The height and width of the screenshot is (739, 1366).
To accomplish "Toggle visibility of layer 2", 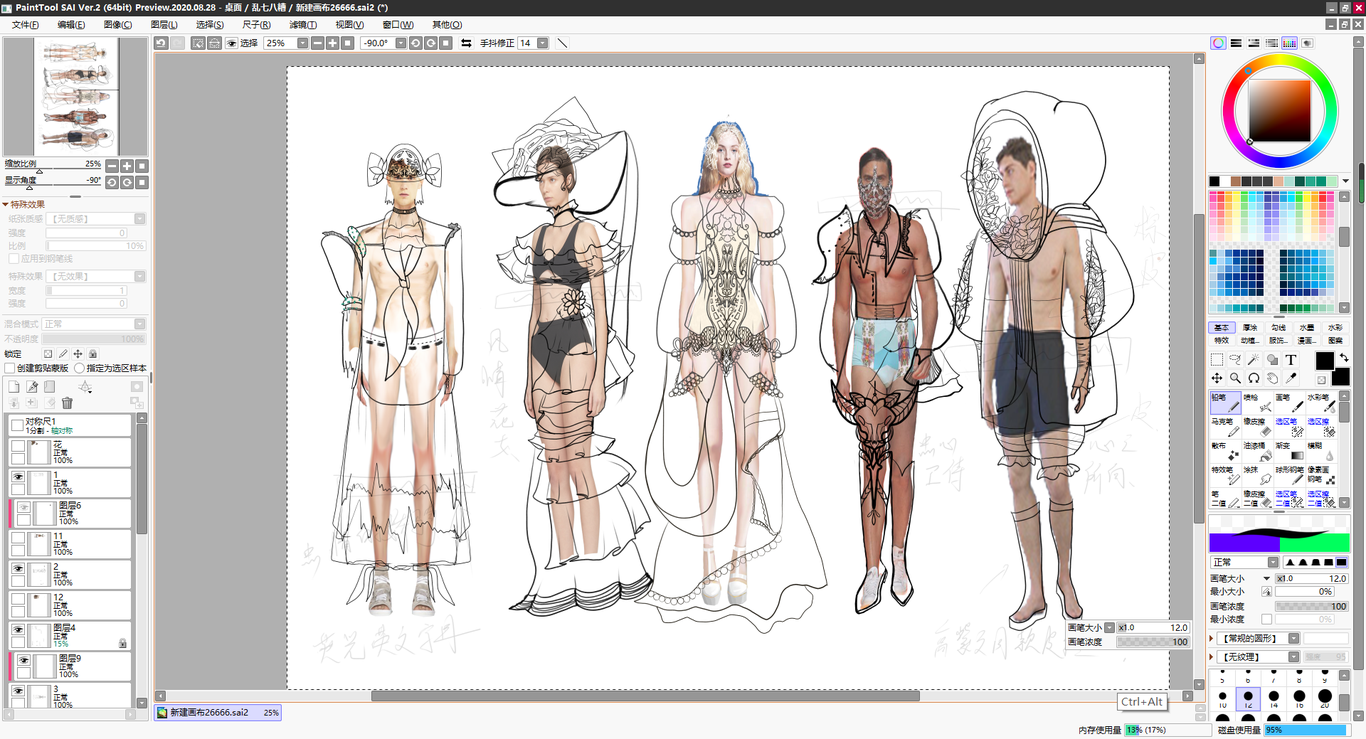I will pos(18,570).
